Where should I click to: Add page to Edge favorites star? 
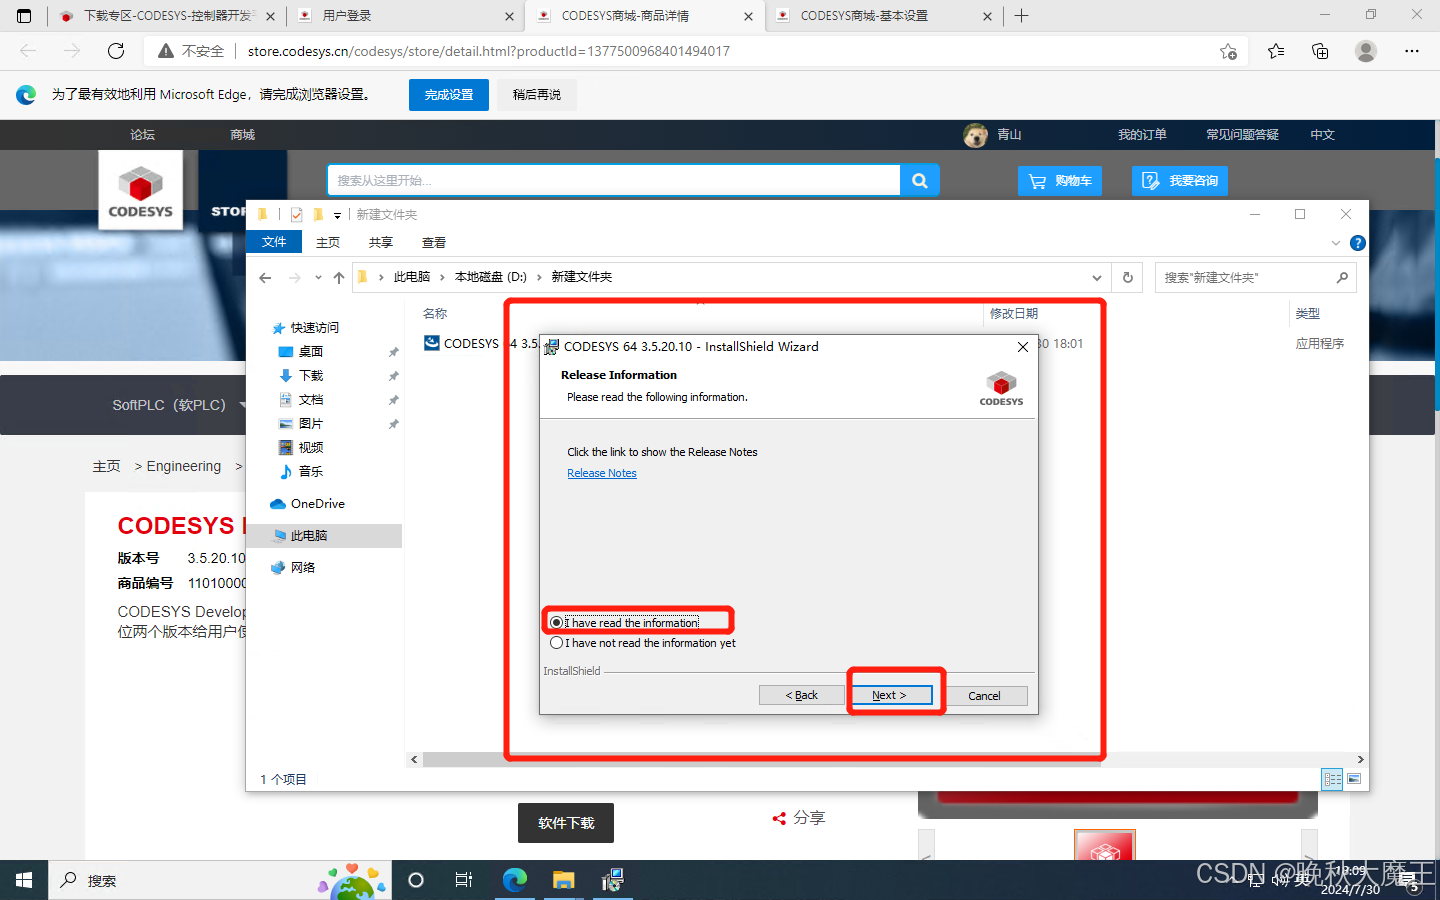tap(1228, 51)
